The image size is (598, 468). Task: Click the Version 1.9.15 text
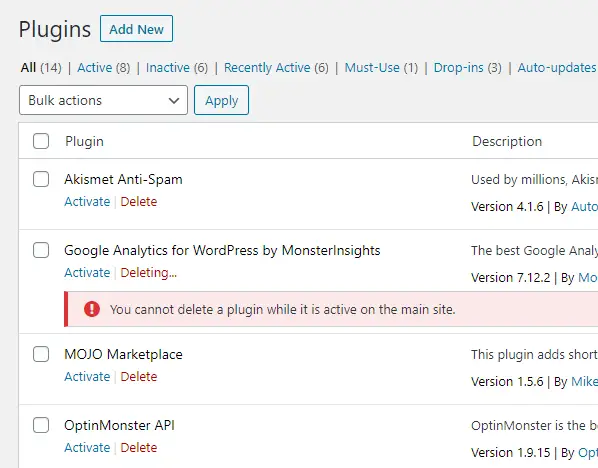(x=510, y=453)
